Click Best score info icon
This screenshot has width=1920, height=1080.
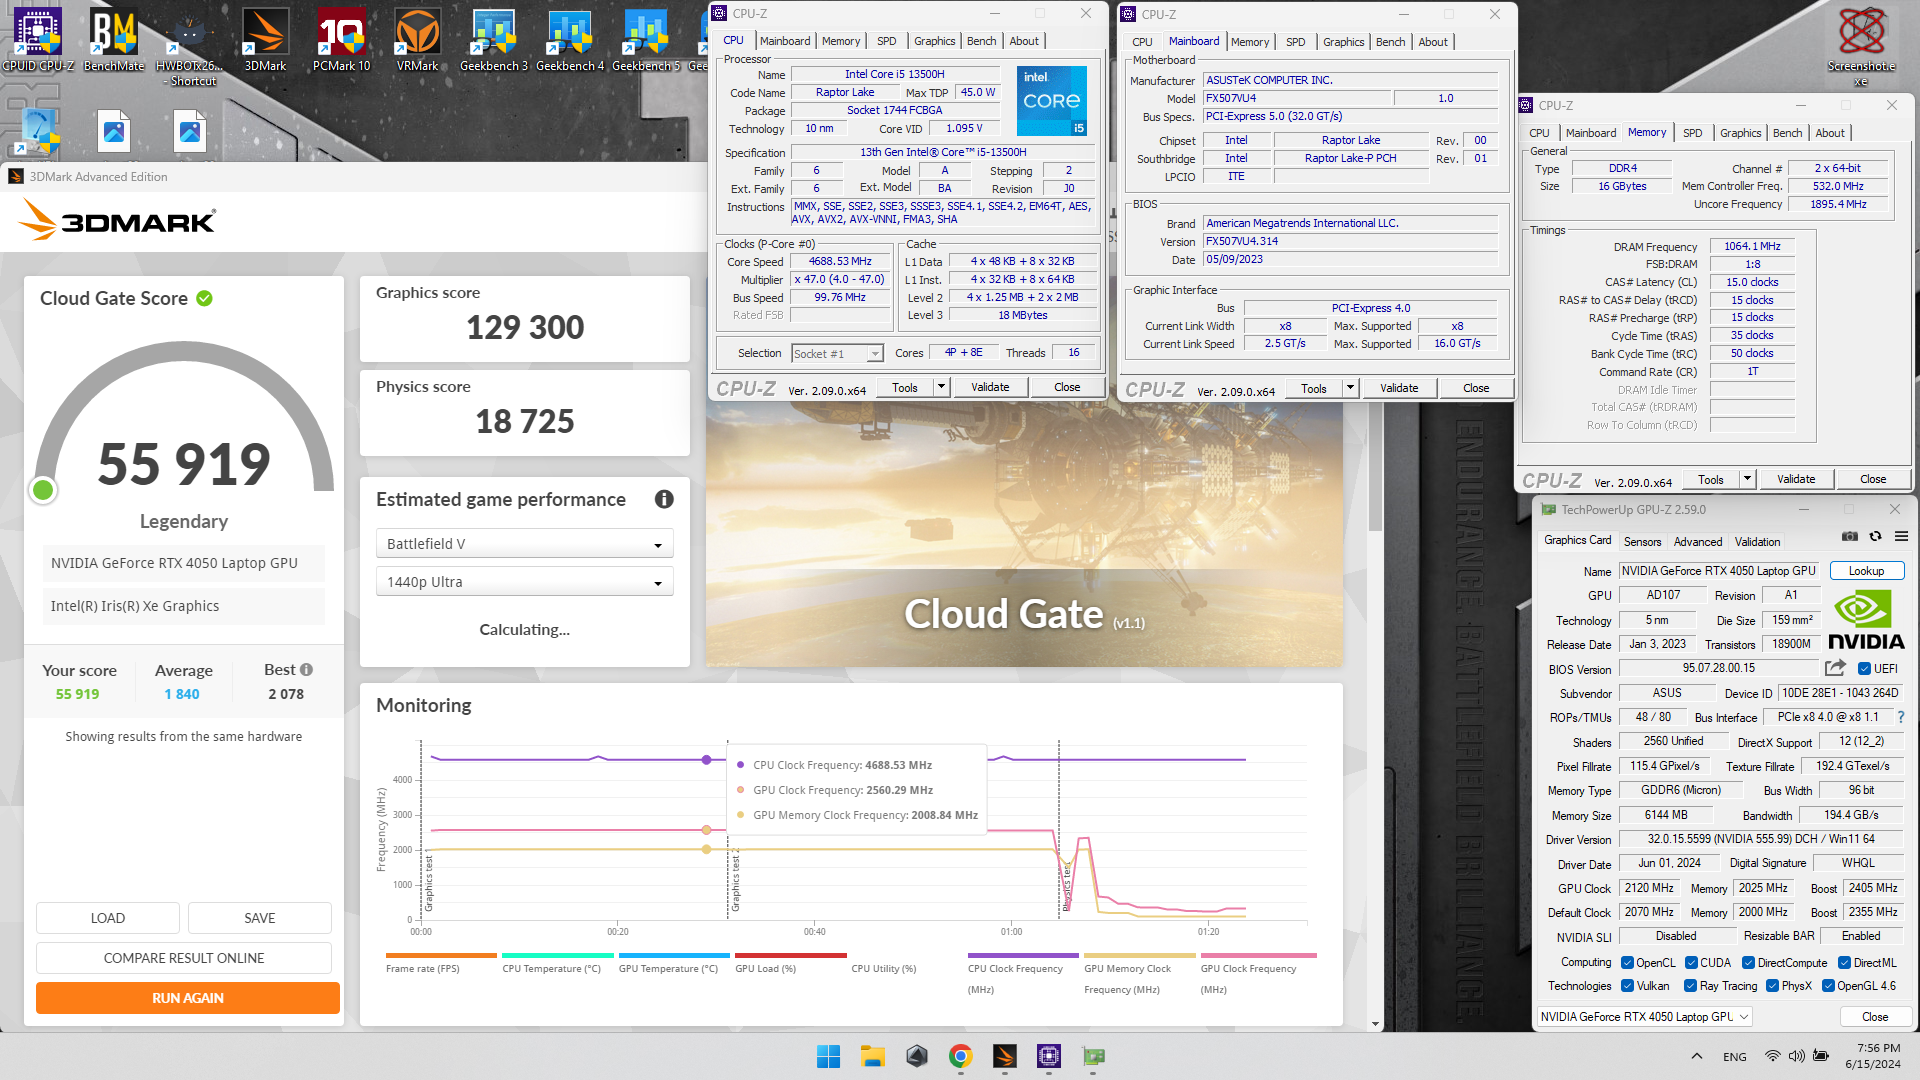(306, 670)
